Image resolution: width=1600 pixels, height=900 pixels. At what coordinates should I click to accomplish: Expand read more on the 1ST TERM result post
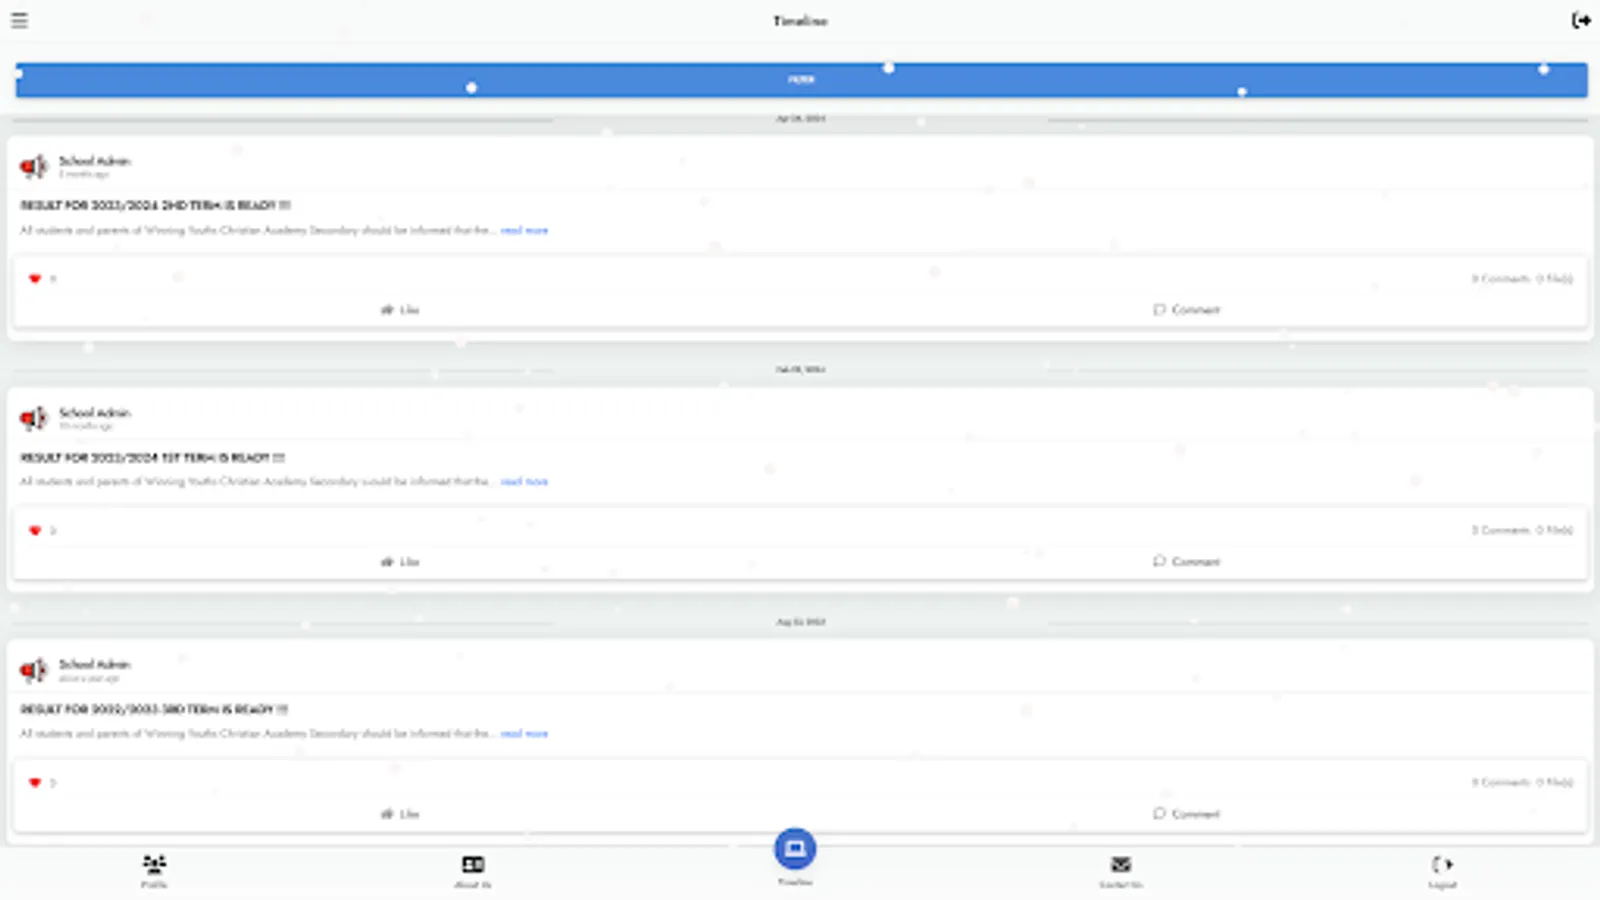click(524, 481)
